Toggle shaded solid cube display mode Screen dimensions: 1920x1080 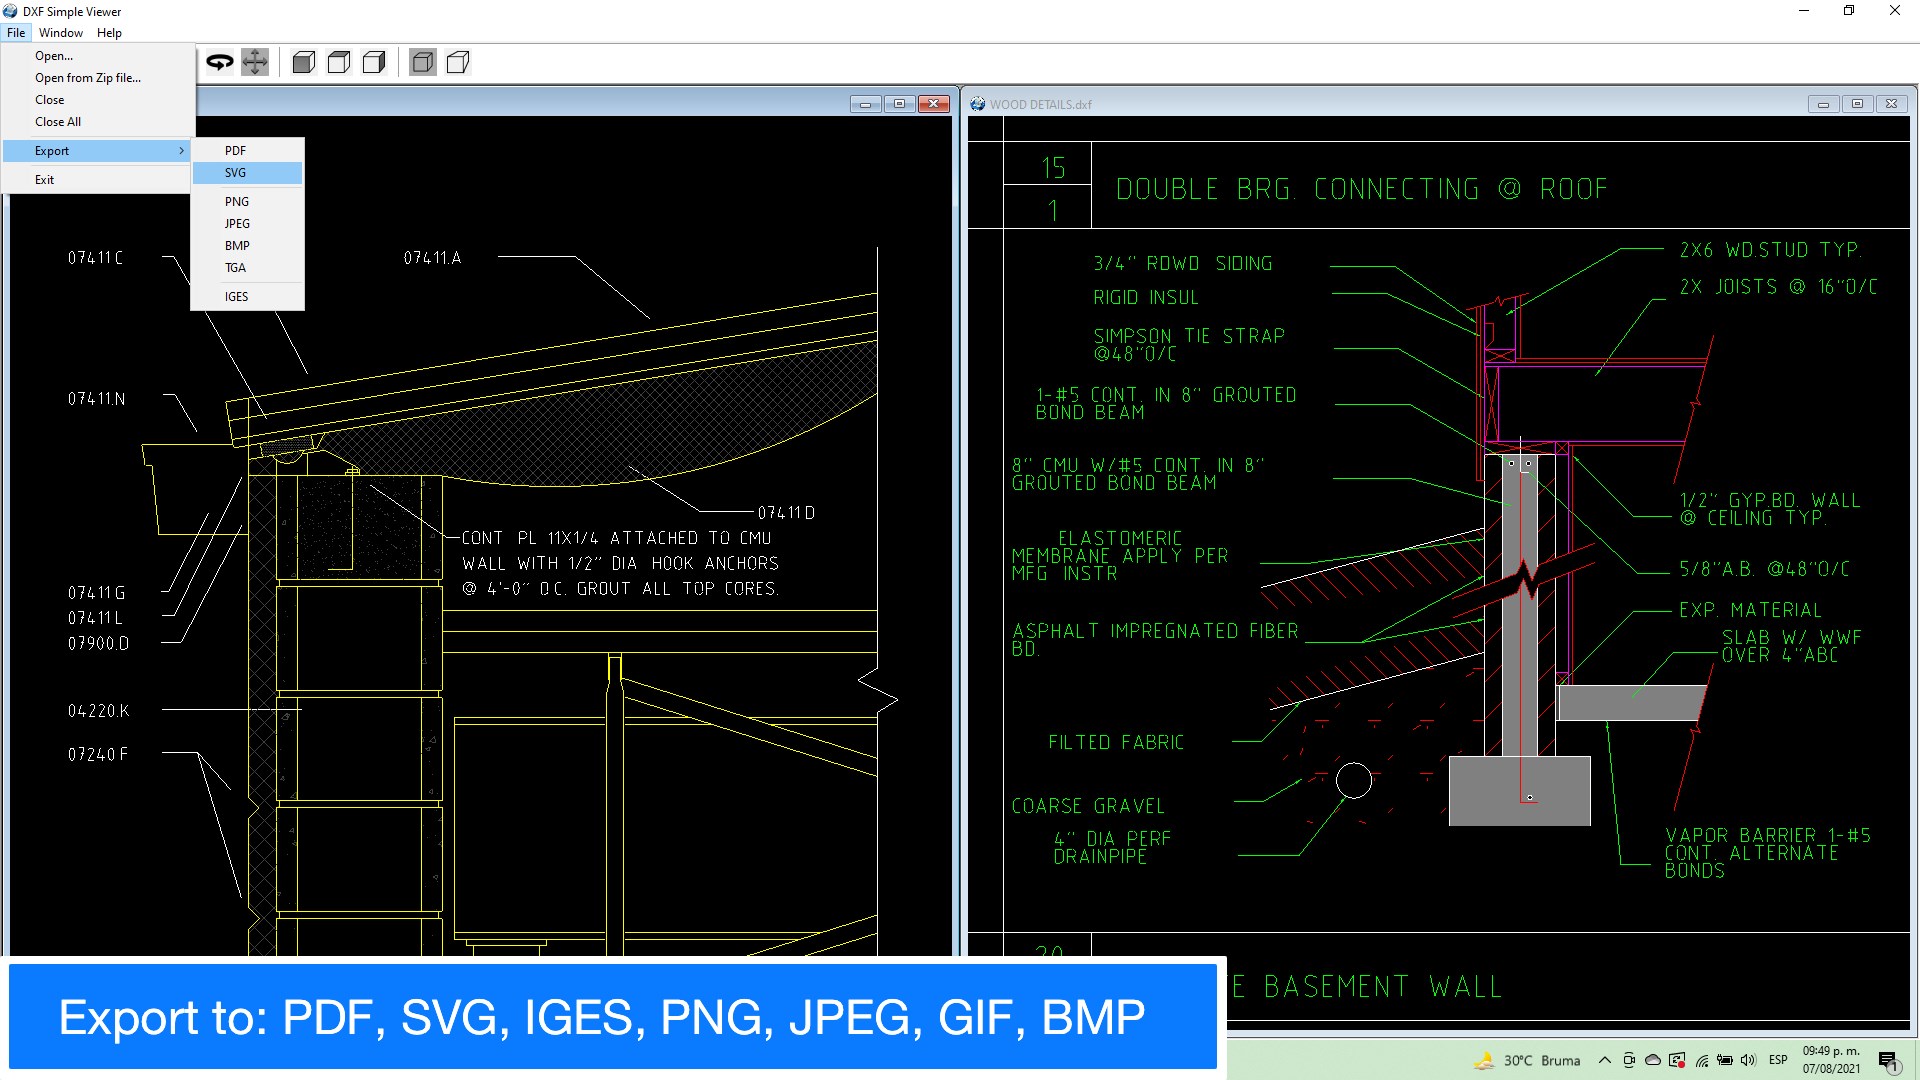423,63
